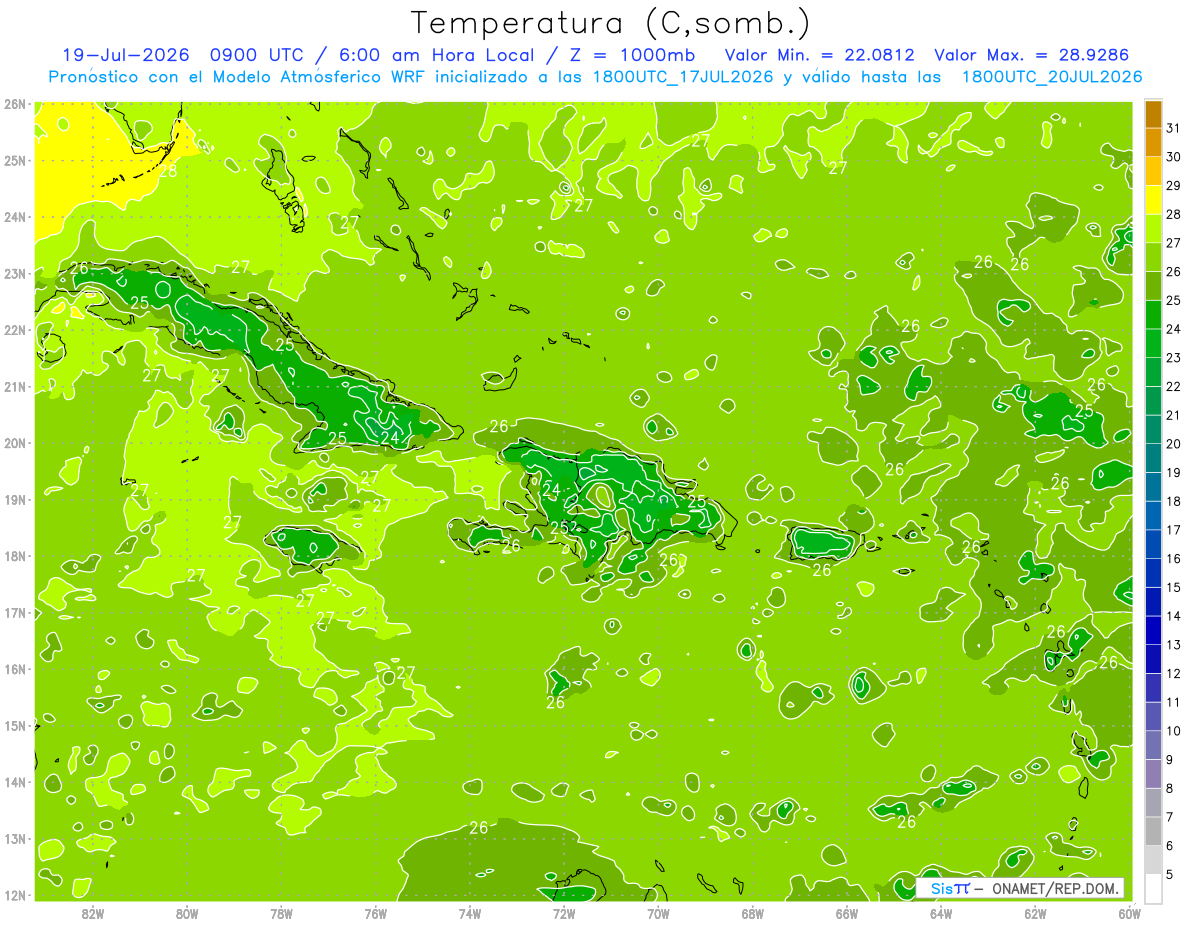The height and width of the screenshot is (927, 1200).
Task: Click the 60W longitude axis label
Action: pos(1129,913)
